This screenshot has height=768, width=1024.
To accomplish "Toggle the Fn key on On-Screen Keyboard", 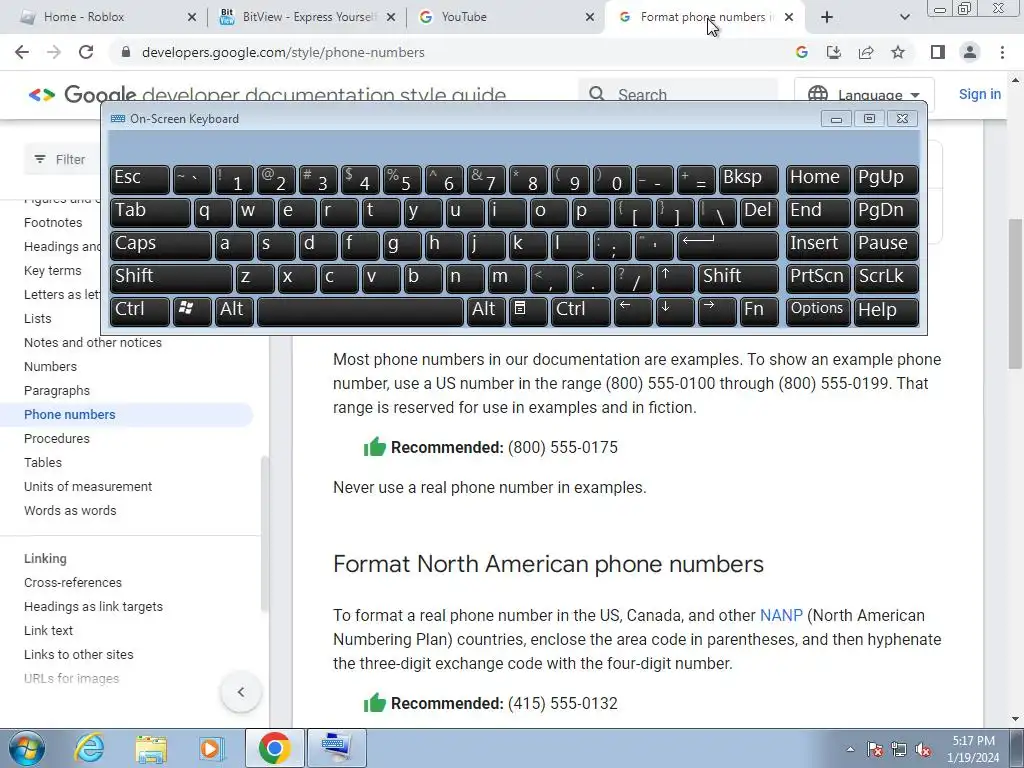I will tap(758, 310).
